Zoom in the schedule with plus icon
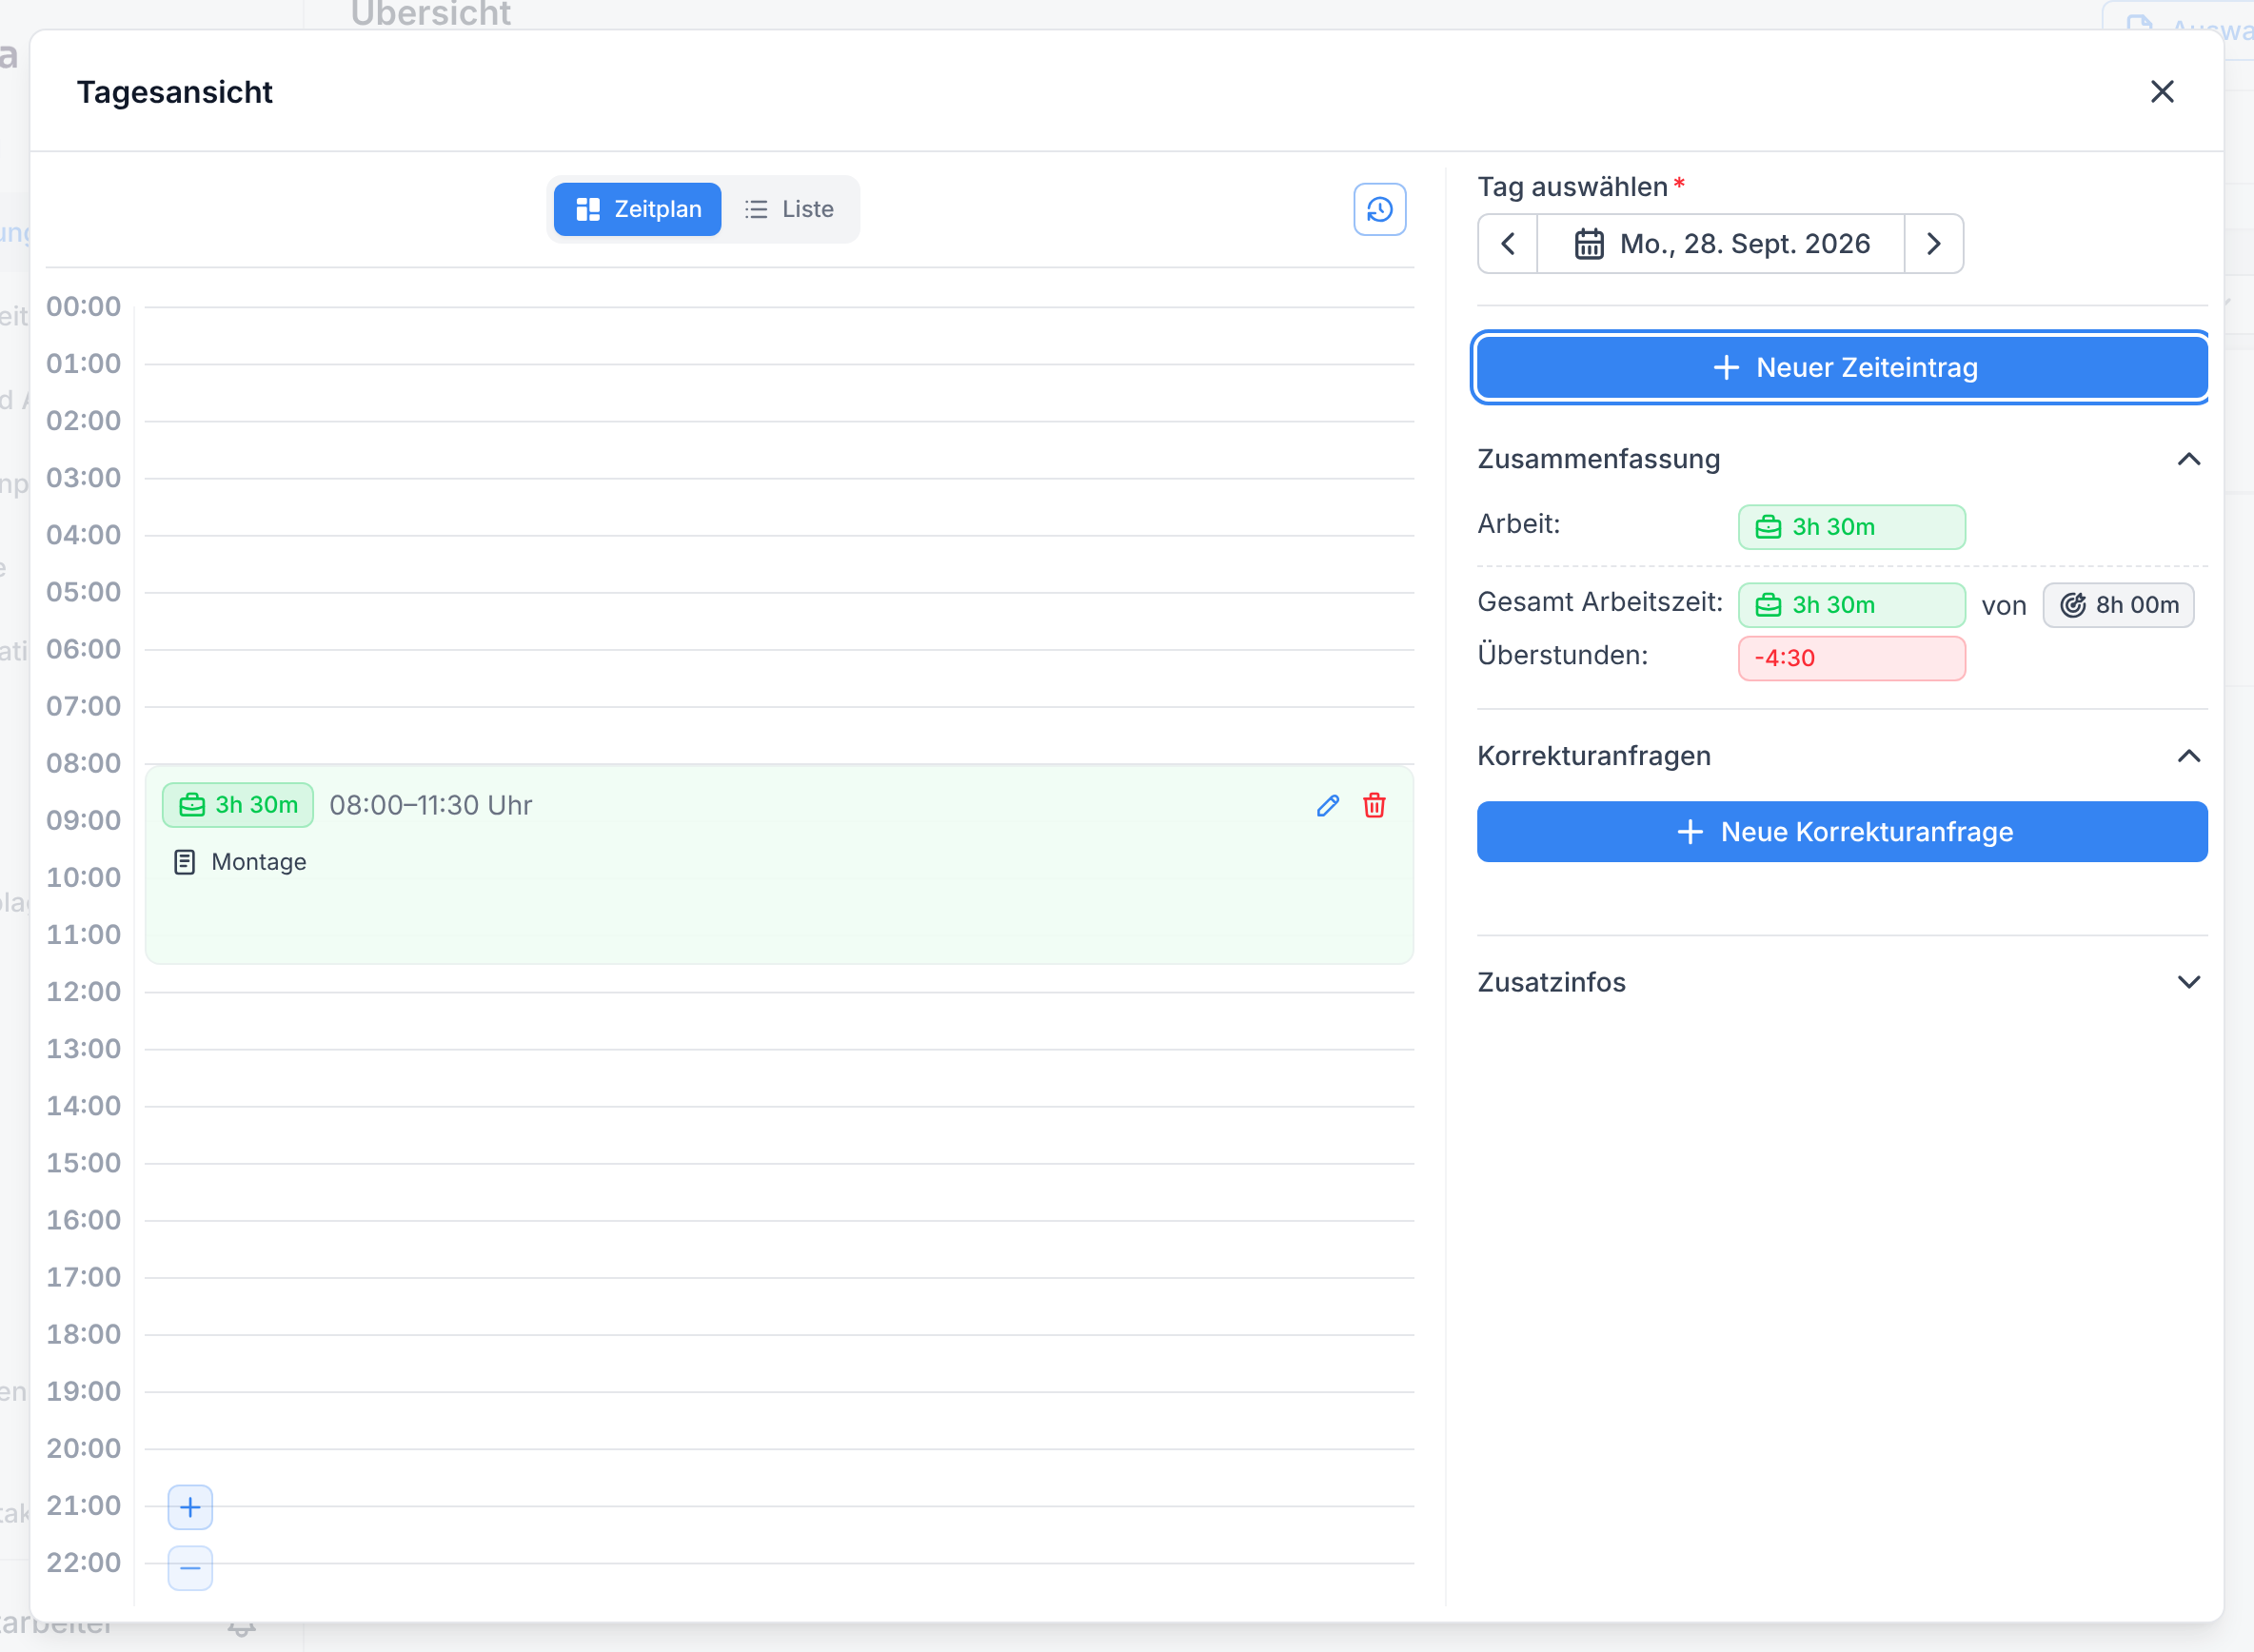This screenshot has width=2254, height=1652. click(x=190, y=1507)
